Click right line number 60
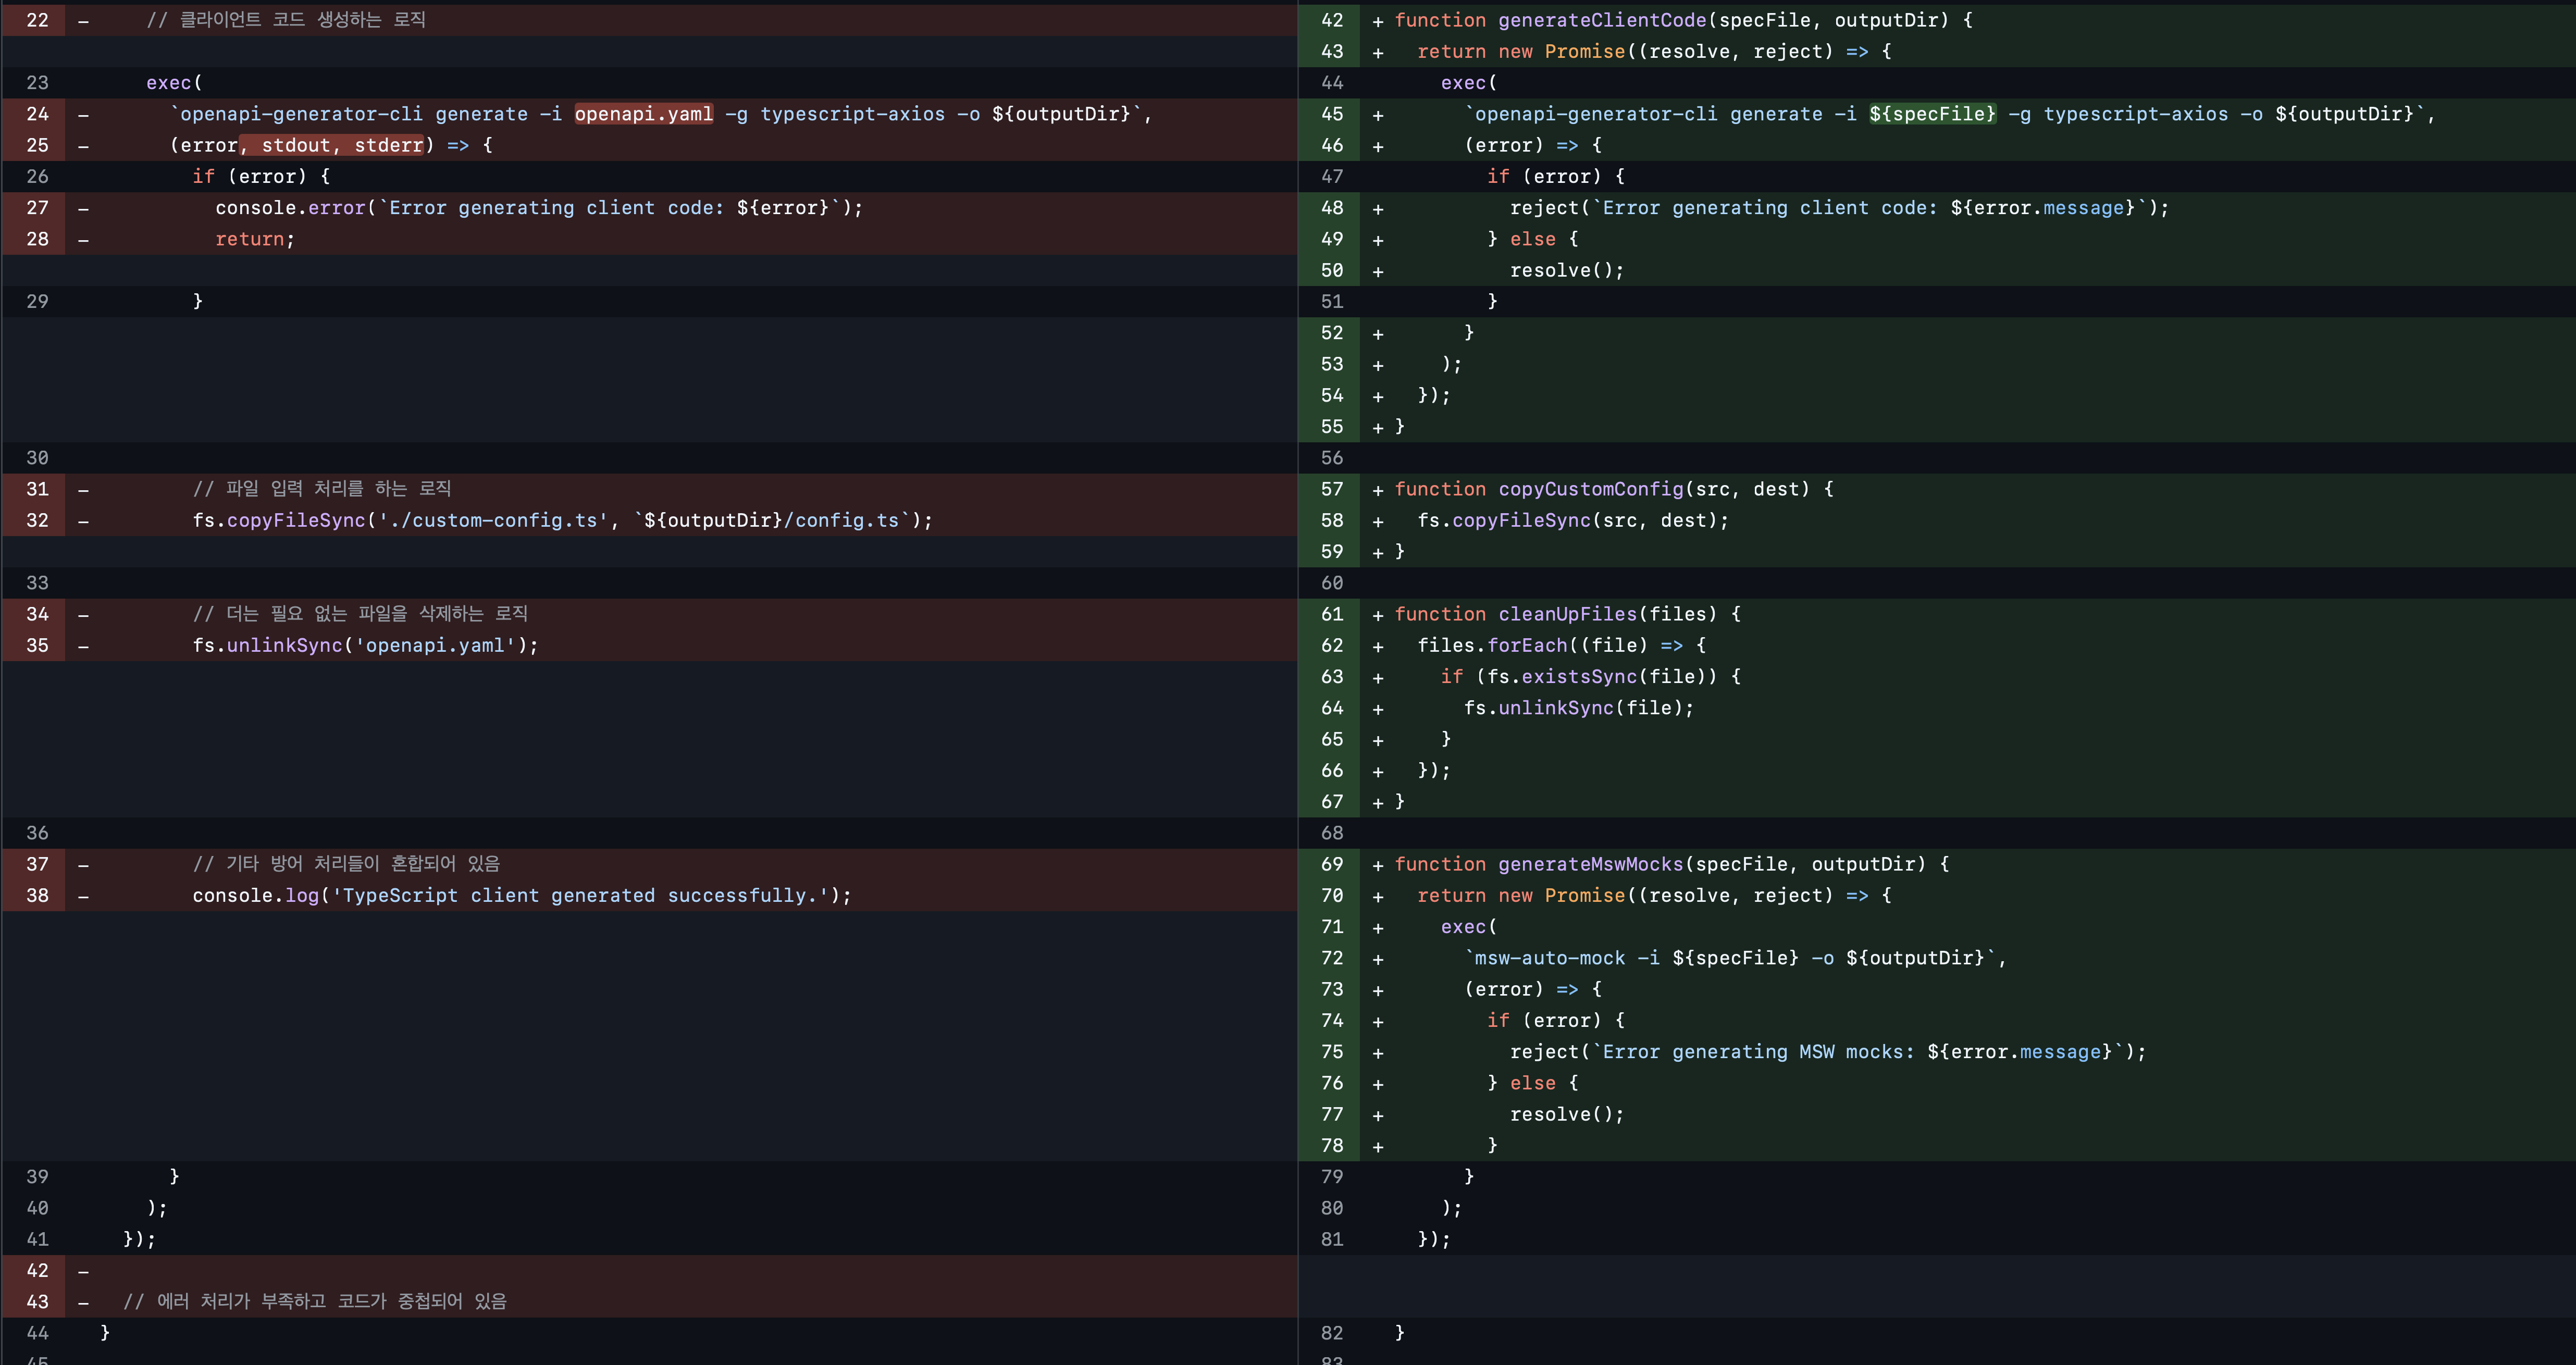The image size is (2576, 1365). 1332,583
